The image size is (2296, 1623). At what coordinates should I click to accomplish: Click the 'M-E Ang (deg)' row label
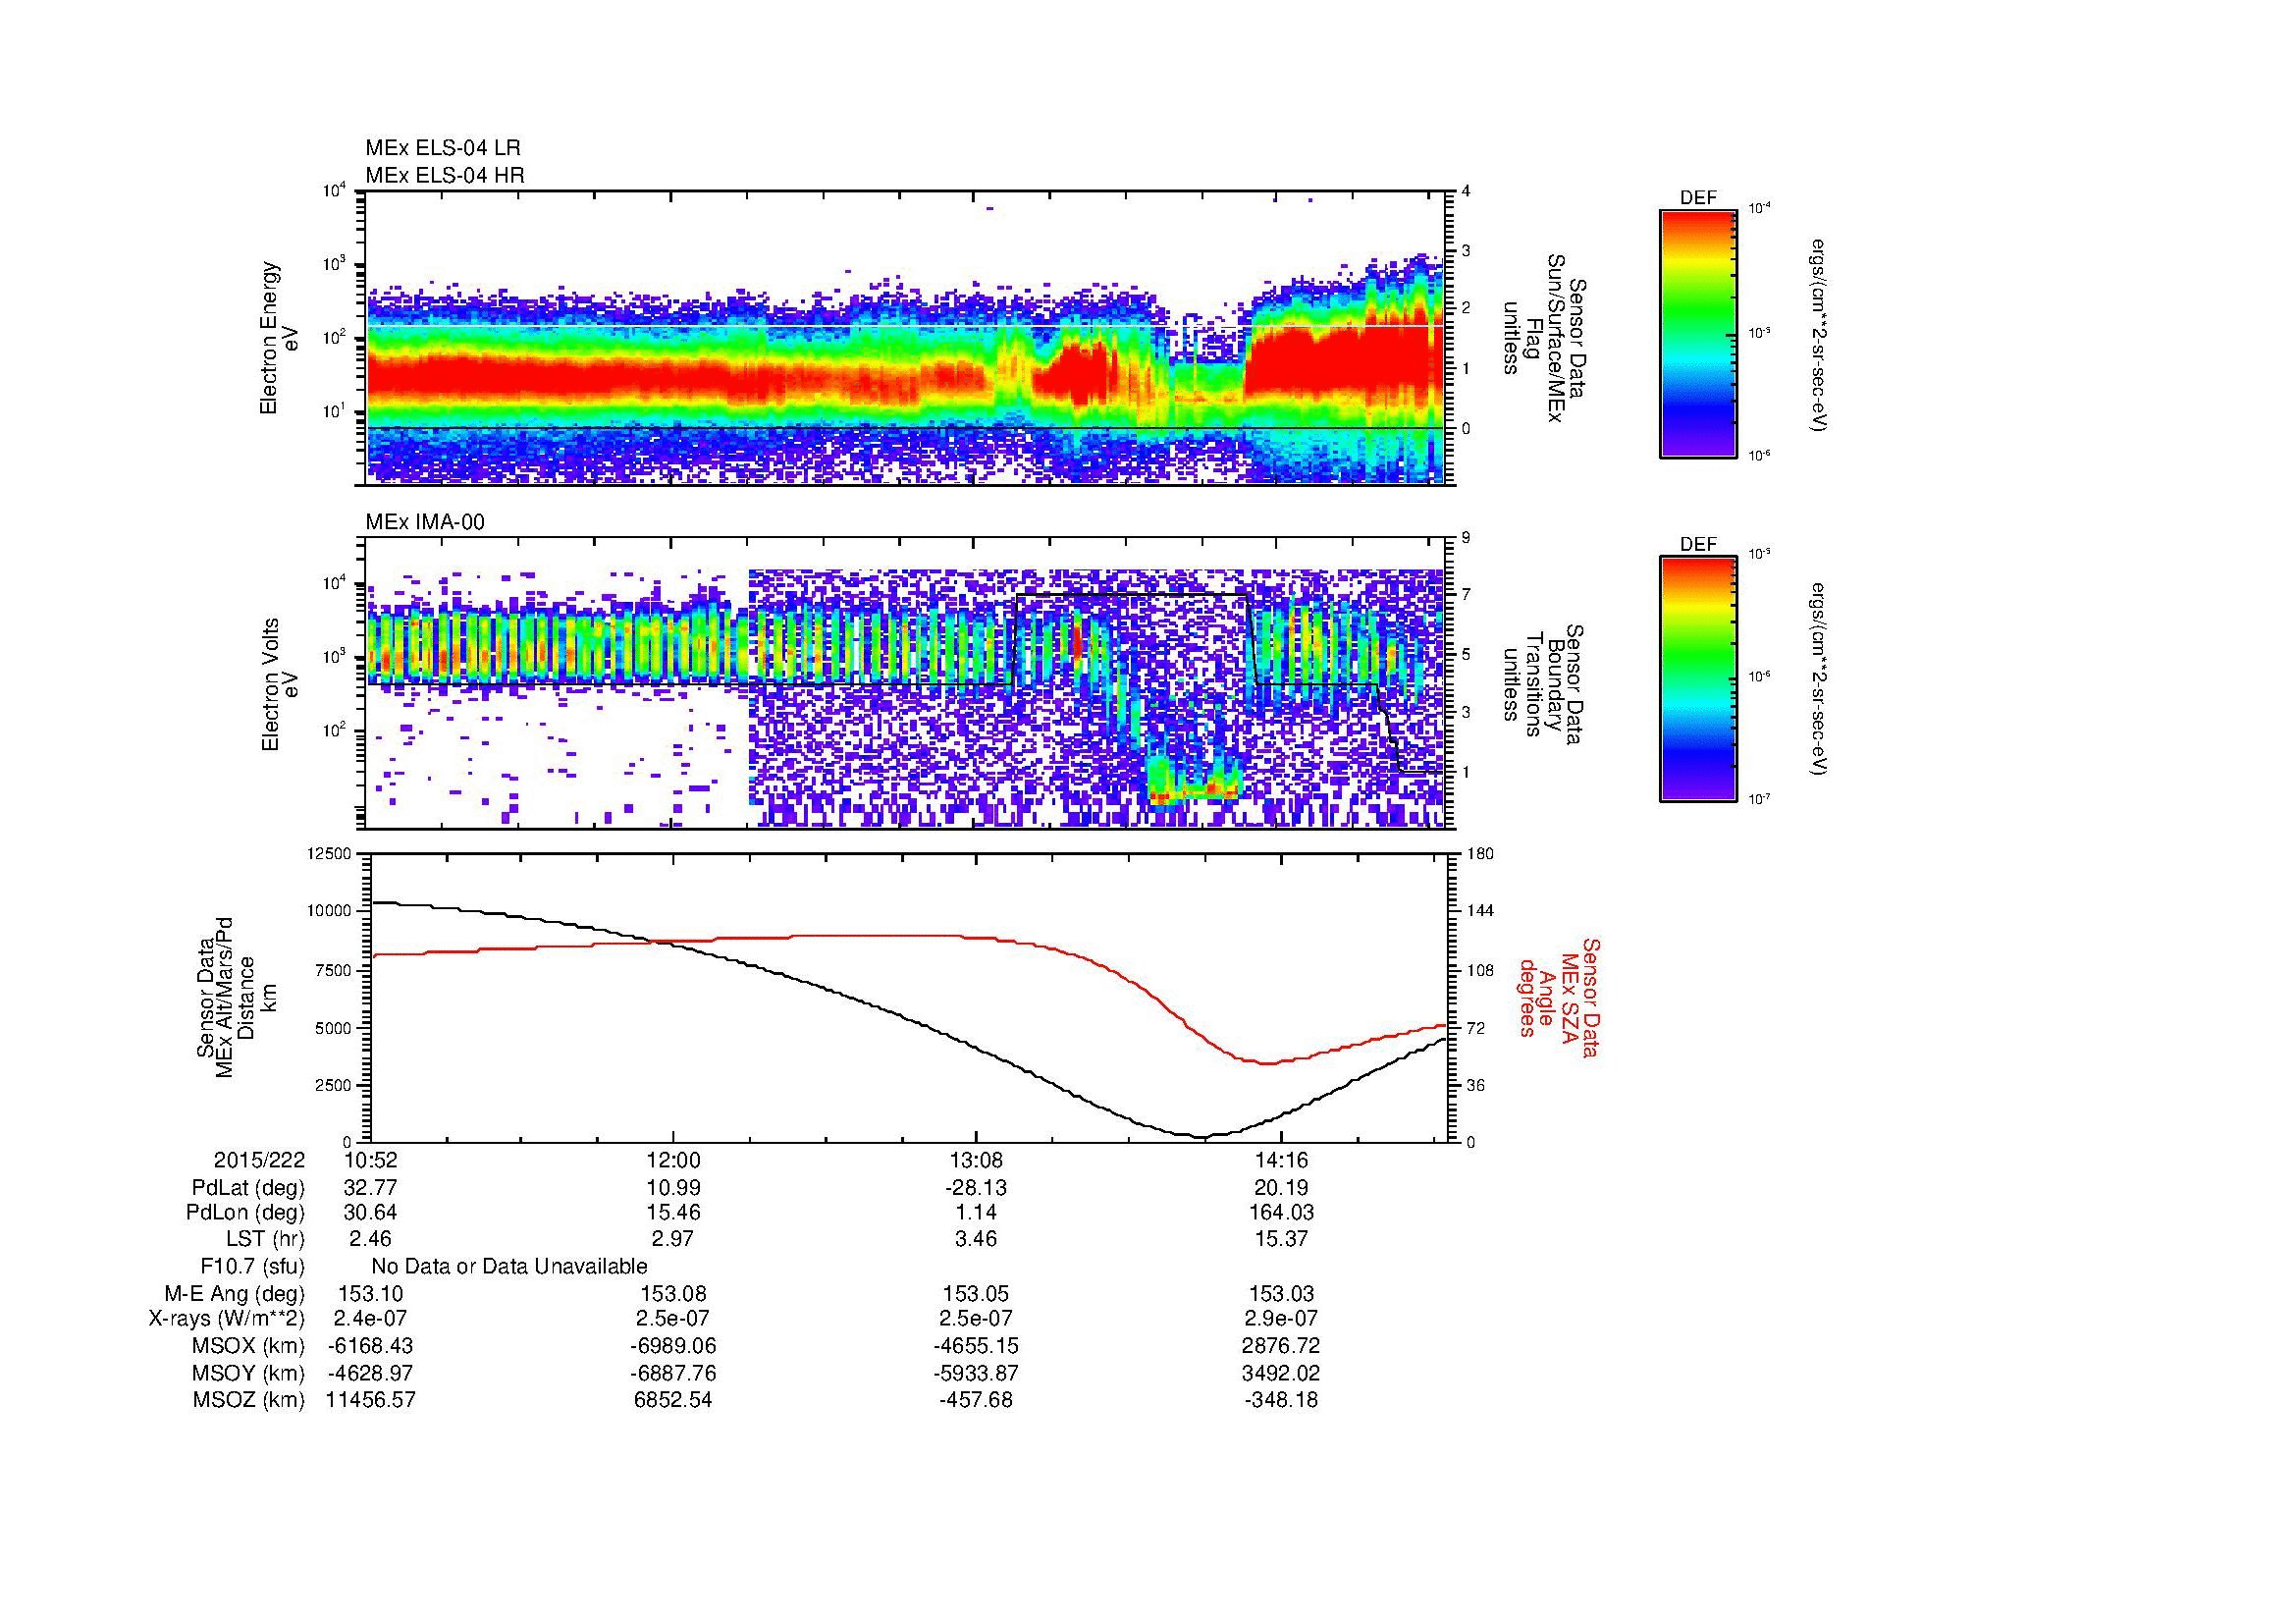coord(235,1294)
